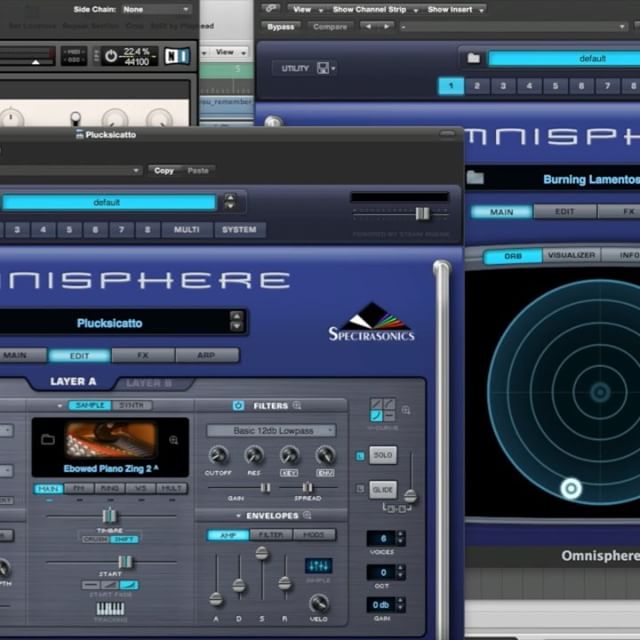640x640 pixels.
Task: Toggle the checkbox left of Glide
Action: [360, 488]
